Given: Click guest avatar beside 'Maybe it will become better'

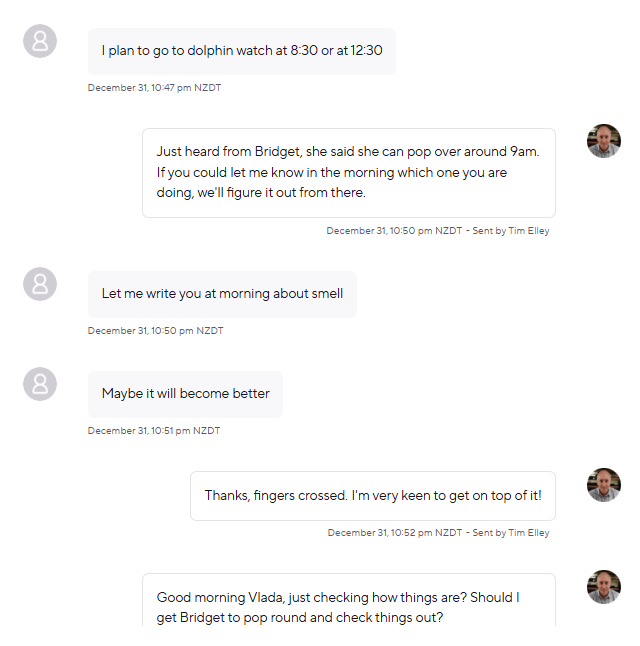Looking at the screenshot, I should pyautogui.click(x=40, y=384).
